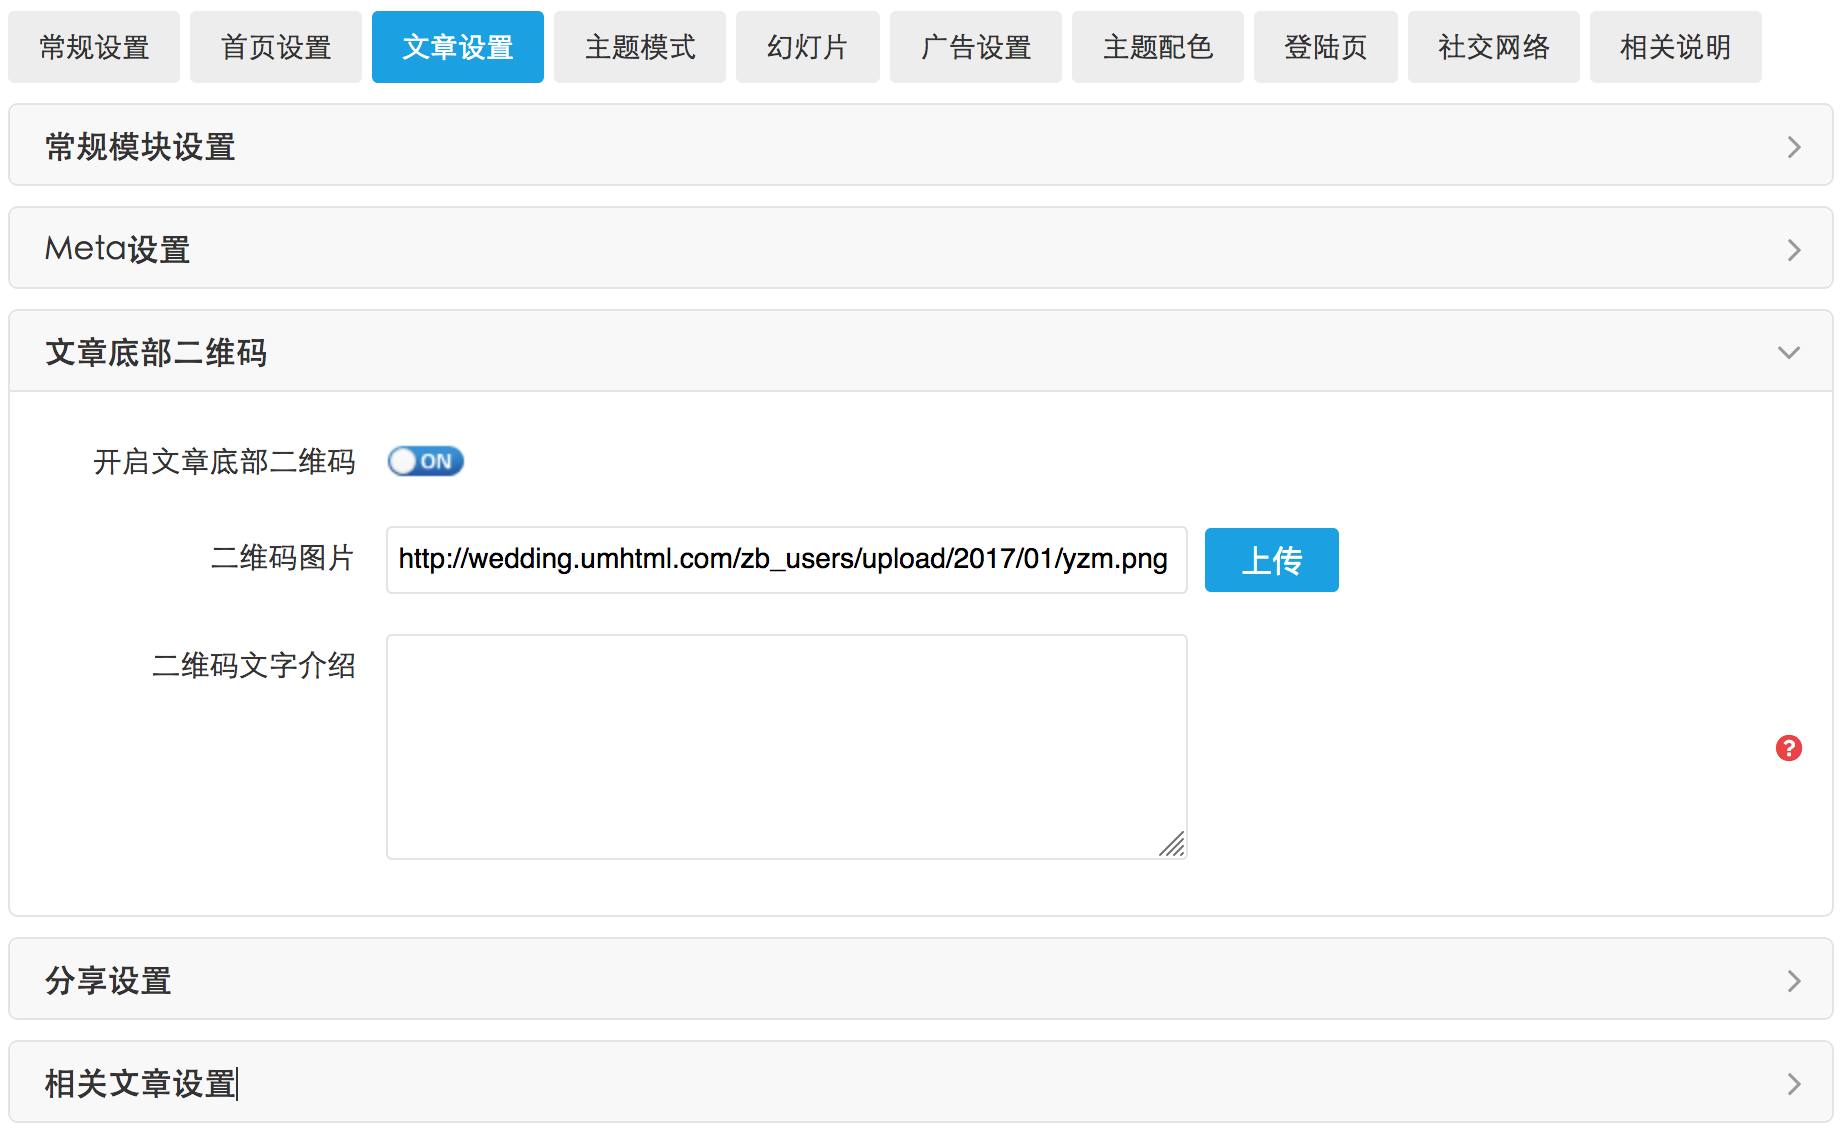Collapse the 文章底部二维码 section chevron
Screen dimensions: 1844x1136
[x=1788, y=353]
